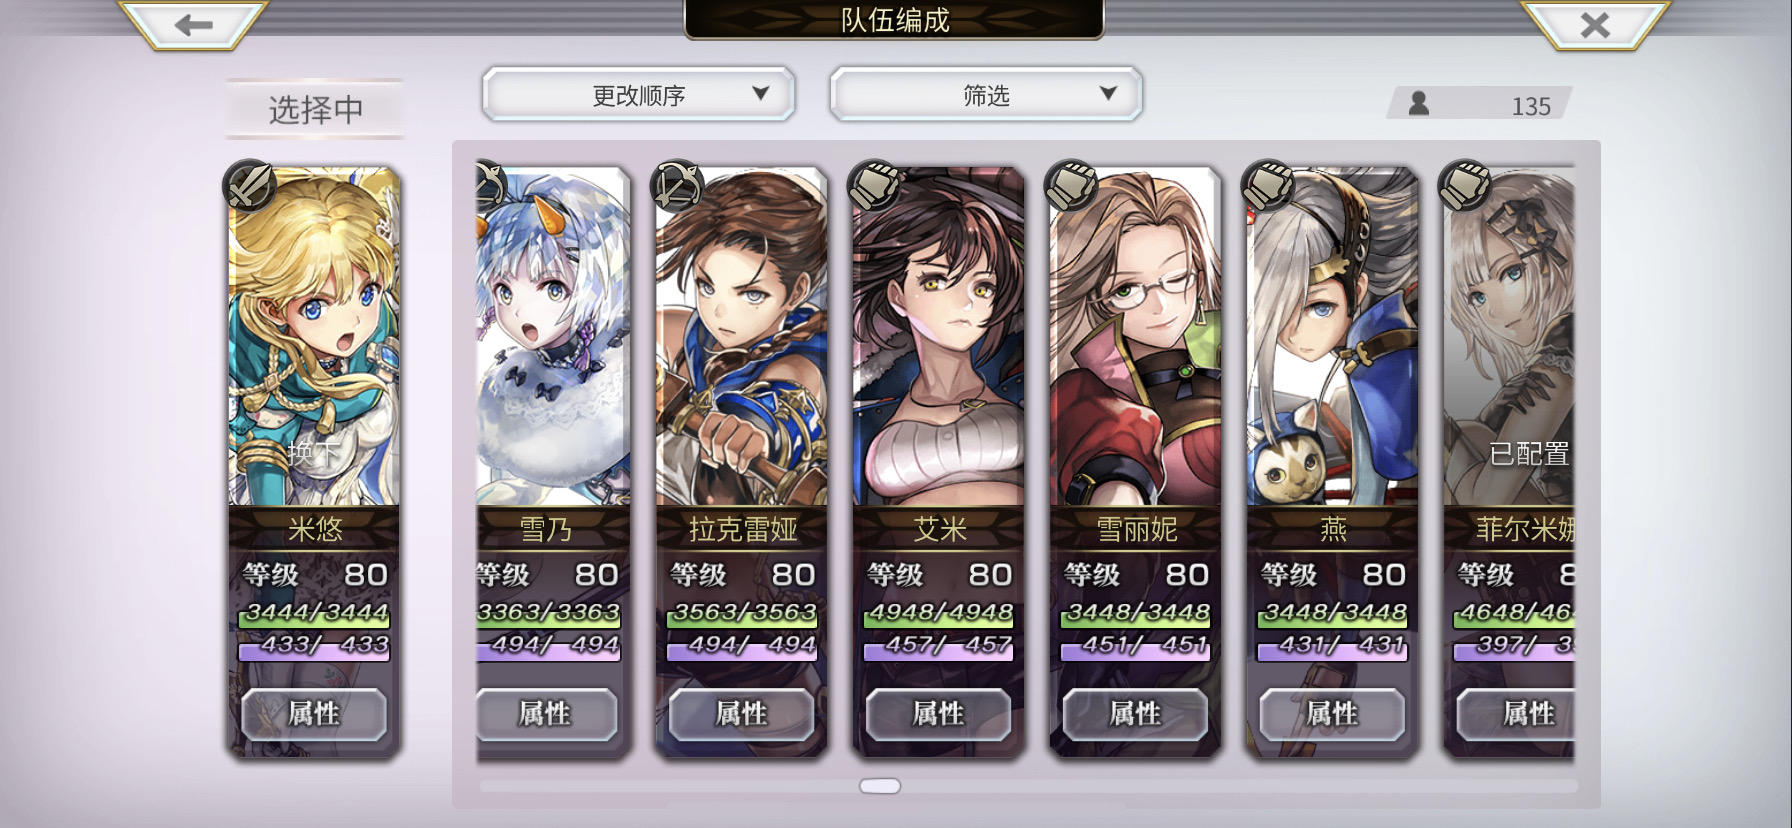This screenshot has width=1792, height=828.
Task: Open the 更改顺序 sort dropdown
Action: click(638, 95)
